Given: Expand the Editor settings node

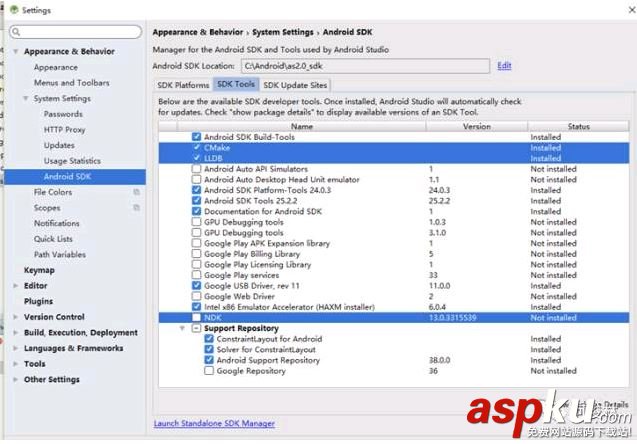Looking at the screenshot, I should pos(16,286).
